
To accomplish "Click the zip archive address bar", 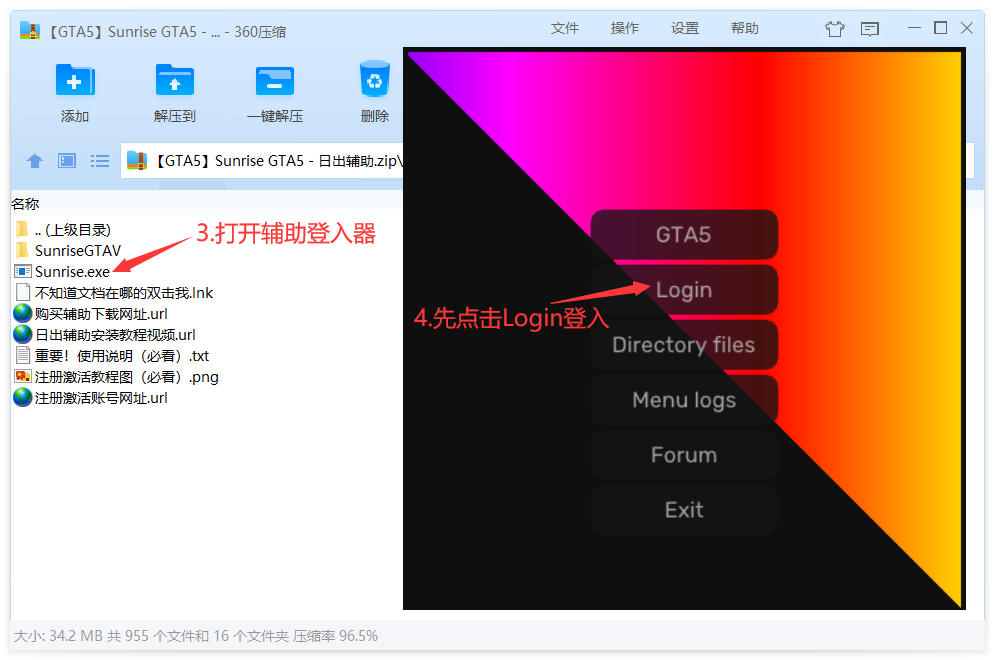I will pos(280,160).
